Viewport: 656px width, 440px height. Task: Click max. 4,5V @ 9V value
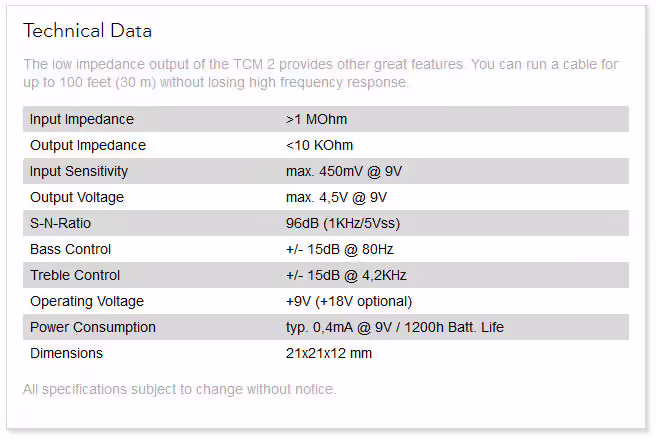(x=336, y=197)
